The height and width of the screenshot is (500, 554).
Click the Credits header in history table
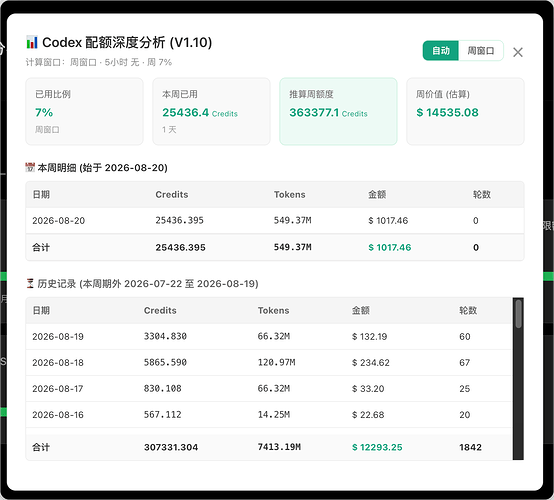point(160,310)
